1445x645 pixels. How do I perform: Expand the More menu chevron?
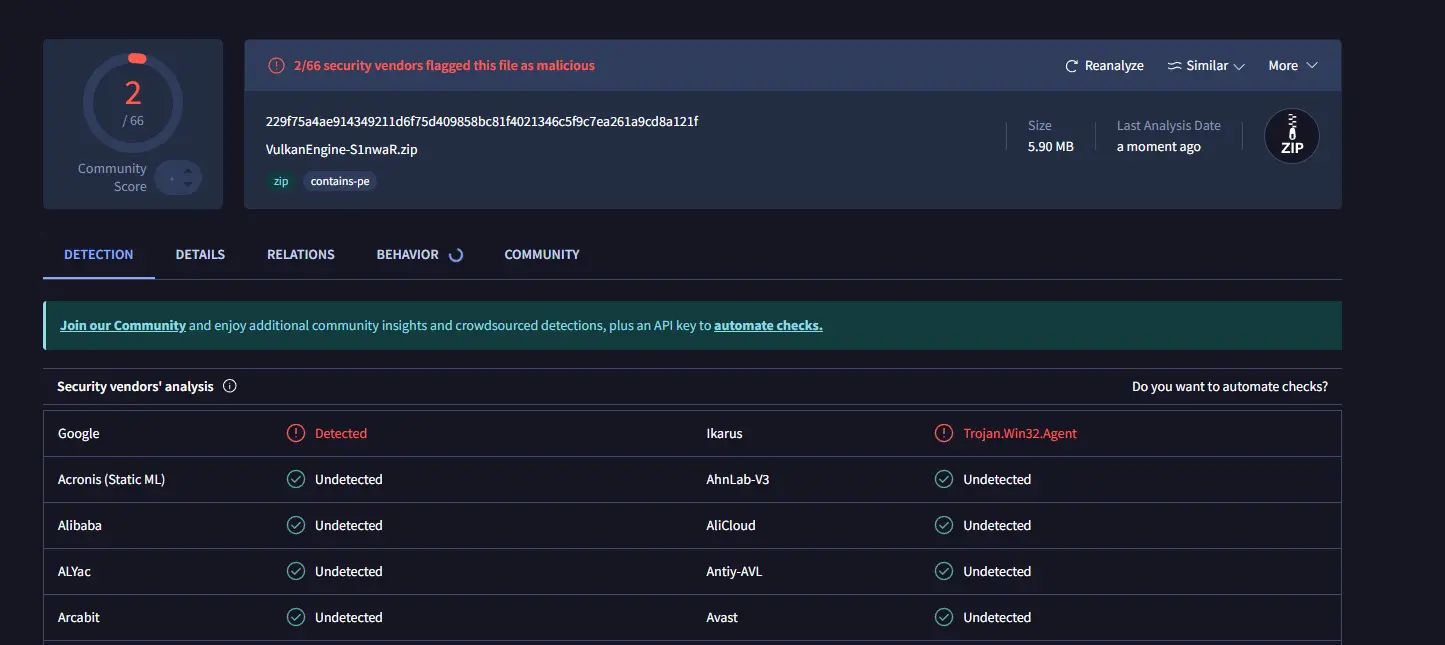coord(1311,66)
